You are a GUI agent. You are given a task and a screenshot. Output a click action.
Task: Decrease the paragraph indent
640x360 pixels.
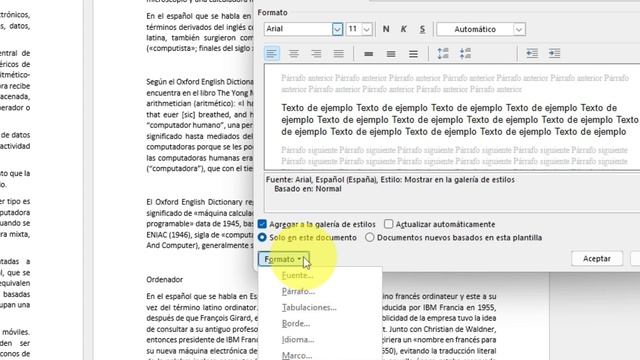[x=532, y=53]
